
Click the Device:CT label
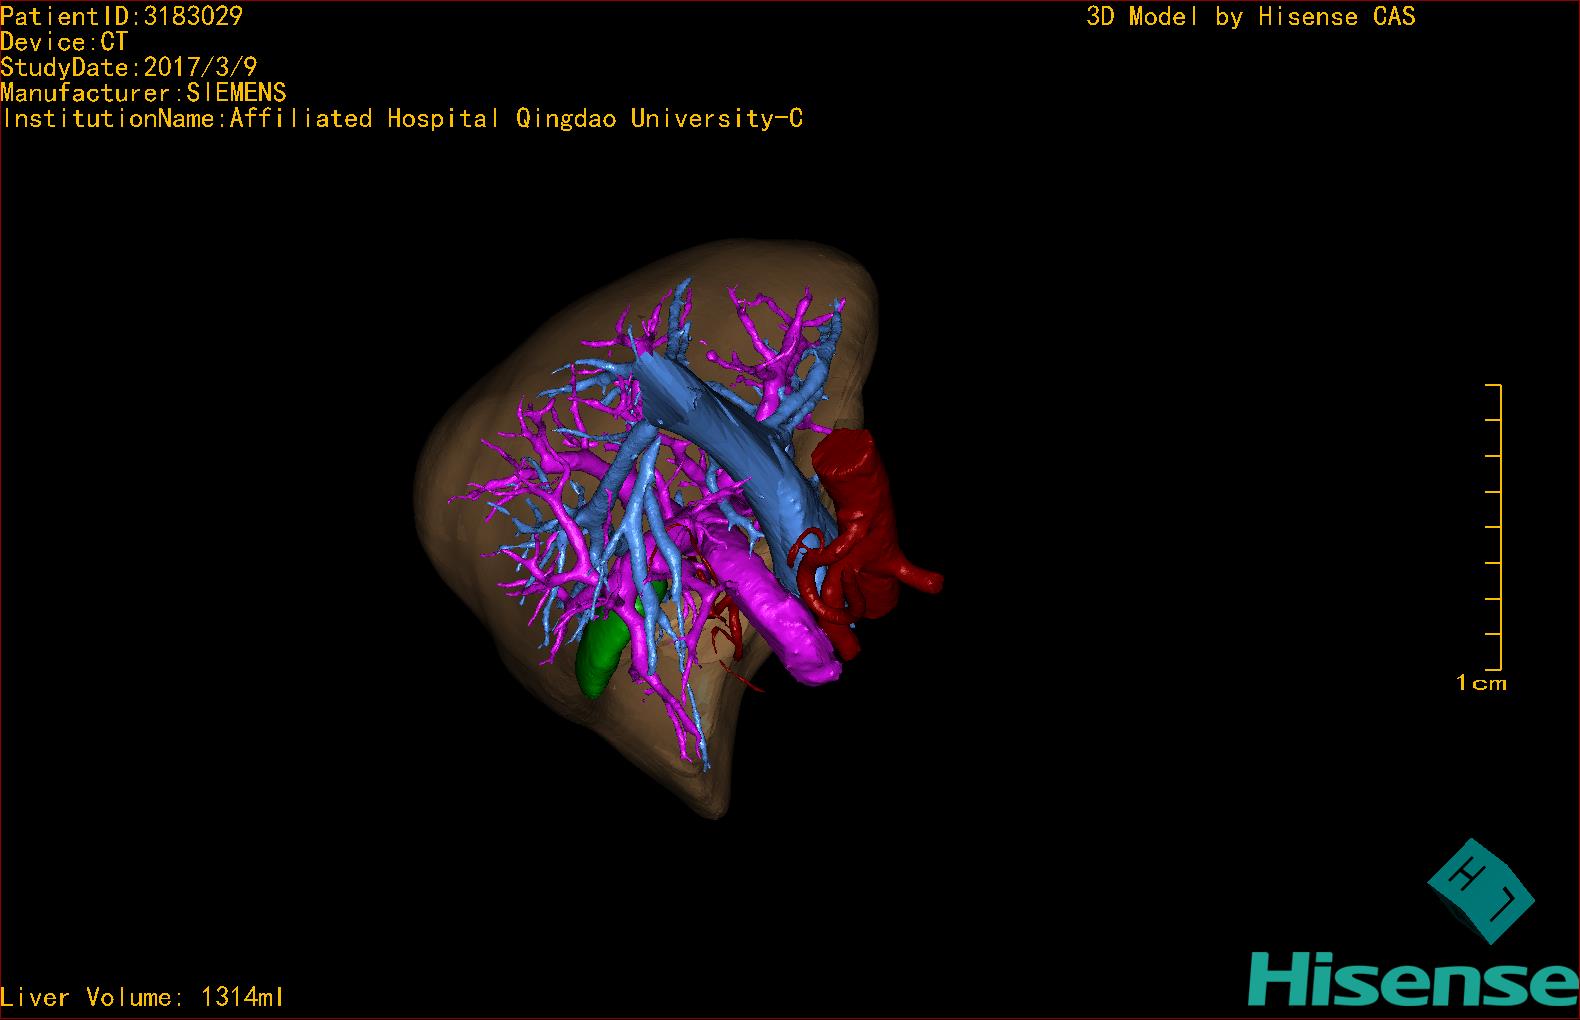point(64,42)
